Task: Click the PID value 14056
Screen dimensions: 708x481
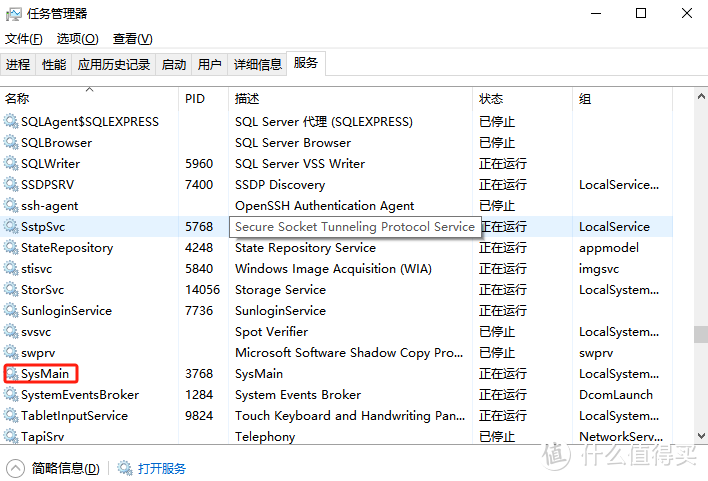Action: tap(202, 290)
